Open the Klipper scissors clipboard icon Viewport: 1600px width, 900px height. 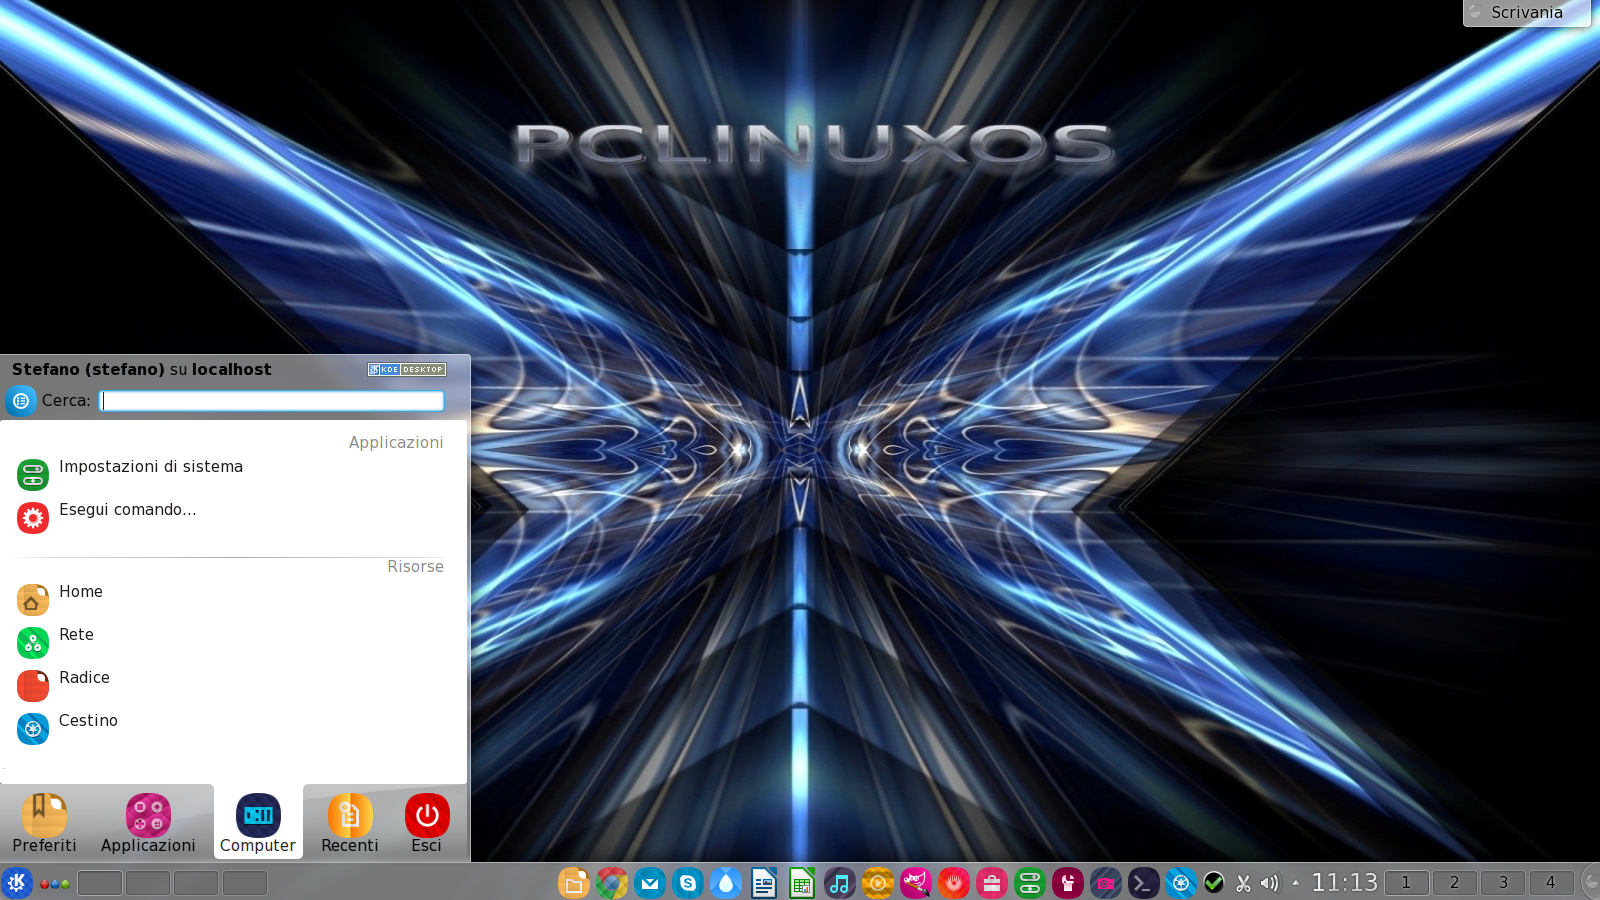tap(1243, 883)
